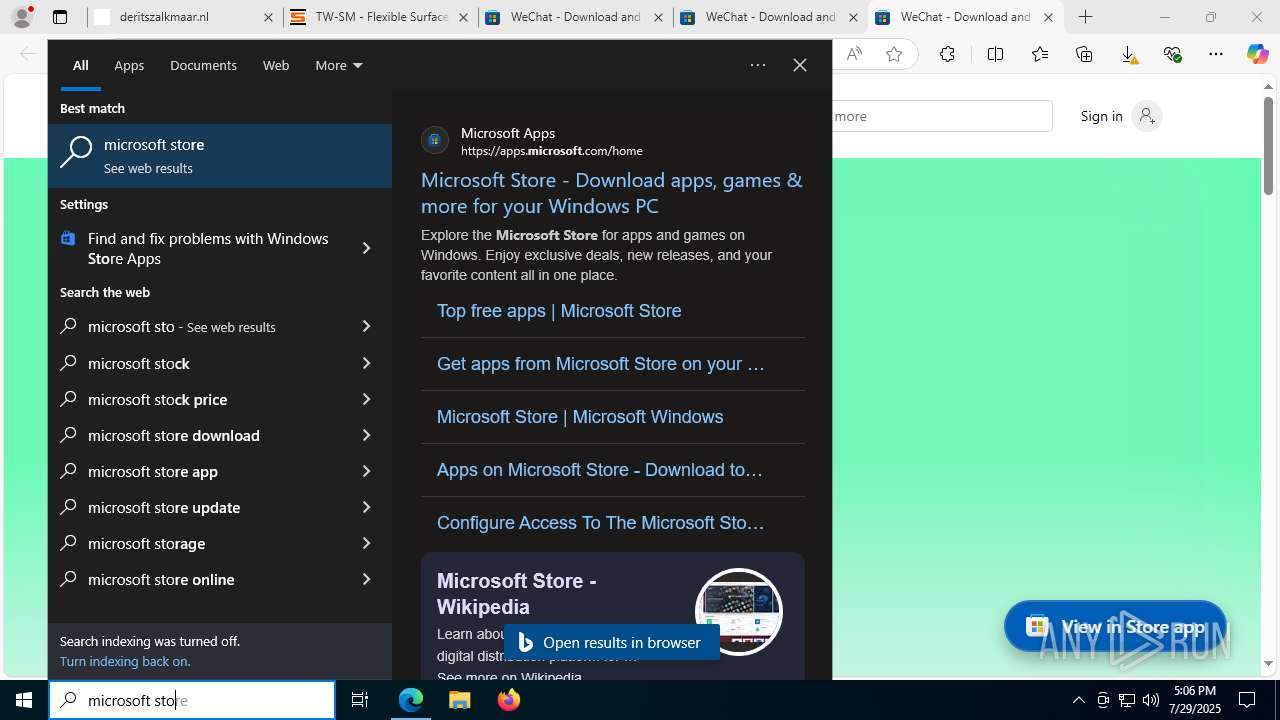Image resolution: width=1280 pixels, height=720 pixels.
Task: Close the deritszalkmaar.nl tab
Action: coord(268,17)
